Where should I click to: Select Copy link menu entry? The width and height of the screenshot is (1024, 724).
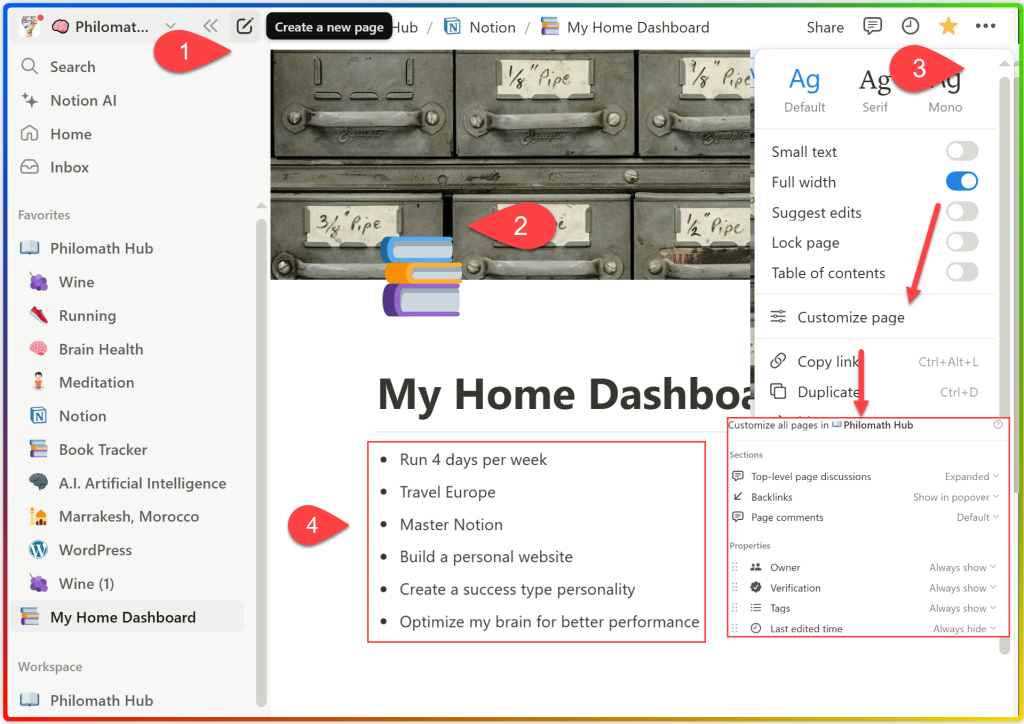tap(875, 361)
